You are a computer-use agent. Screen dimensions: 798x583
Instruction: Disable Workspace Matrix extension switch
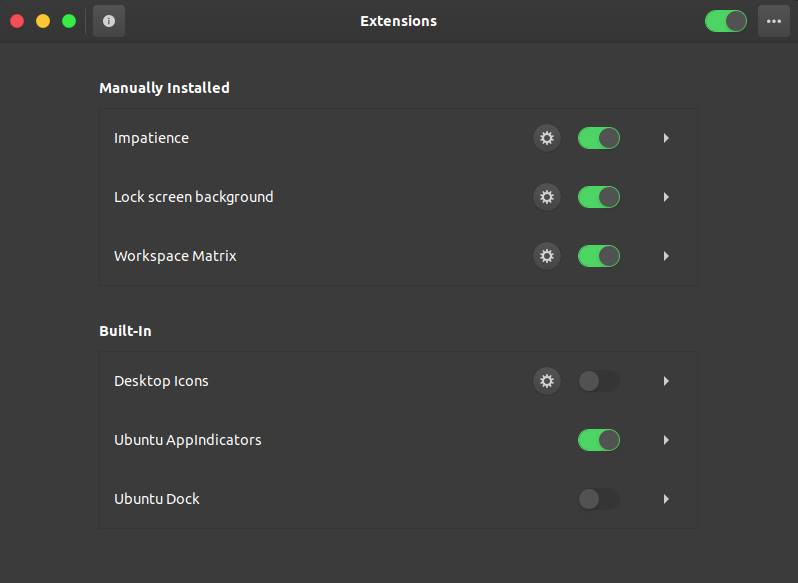click(598, 256)
